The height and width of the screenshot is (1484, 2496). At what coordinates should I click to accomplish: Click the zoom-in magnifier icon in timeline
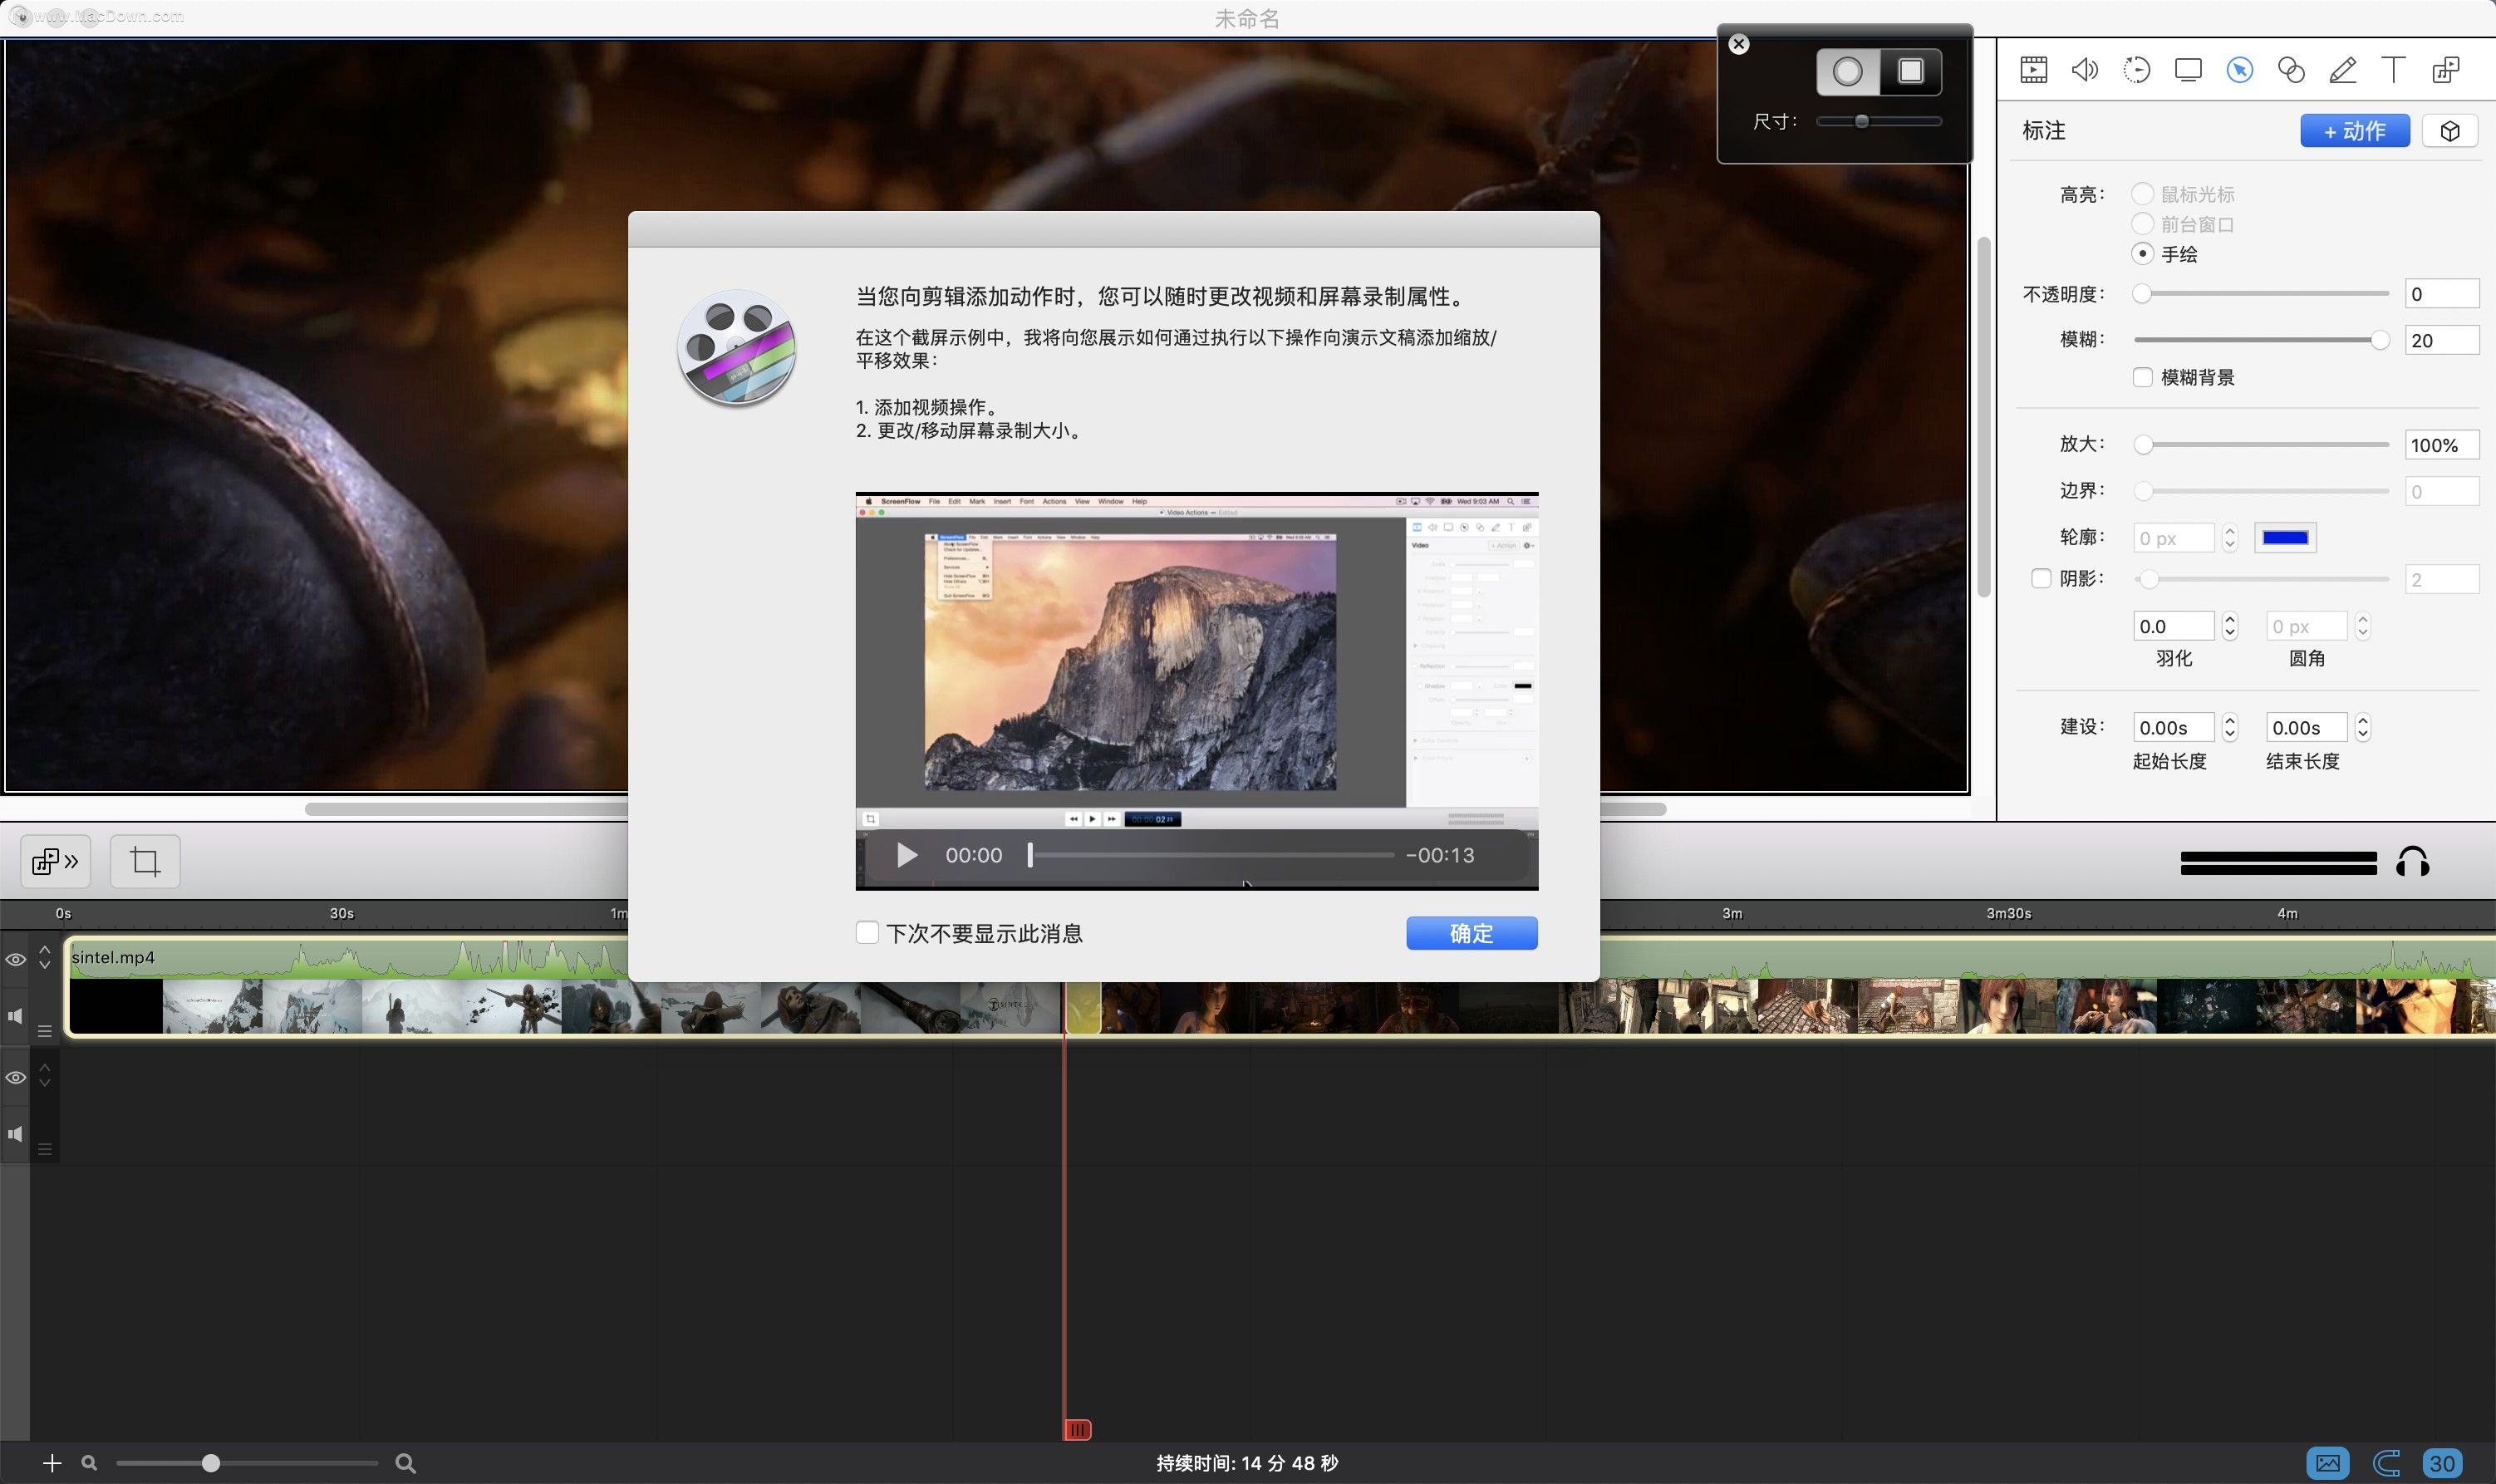click(405, 1463)
